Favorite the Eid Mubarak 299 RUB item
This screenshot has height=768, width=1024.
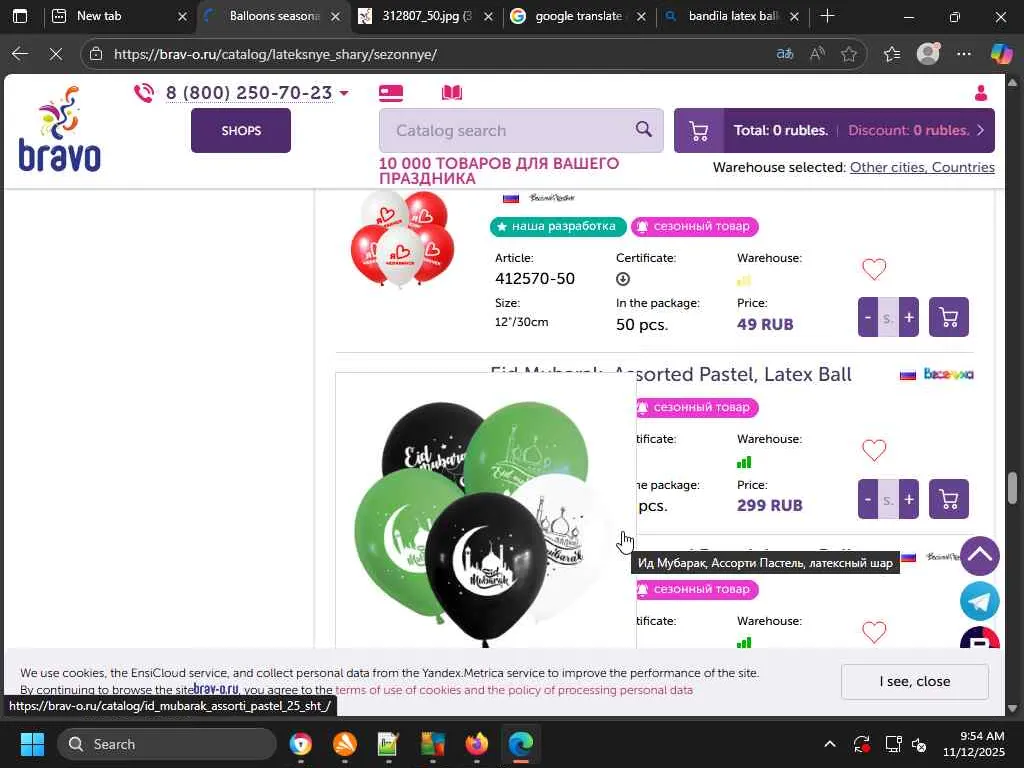pyautogui.click(x=874, y=450)
